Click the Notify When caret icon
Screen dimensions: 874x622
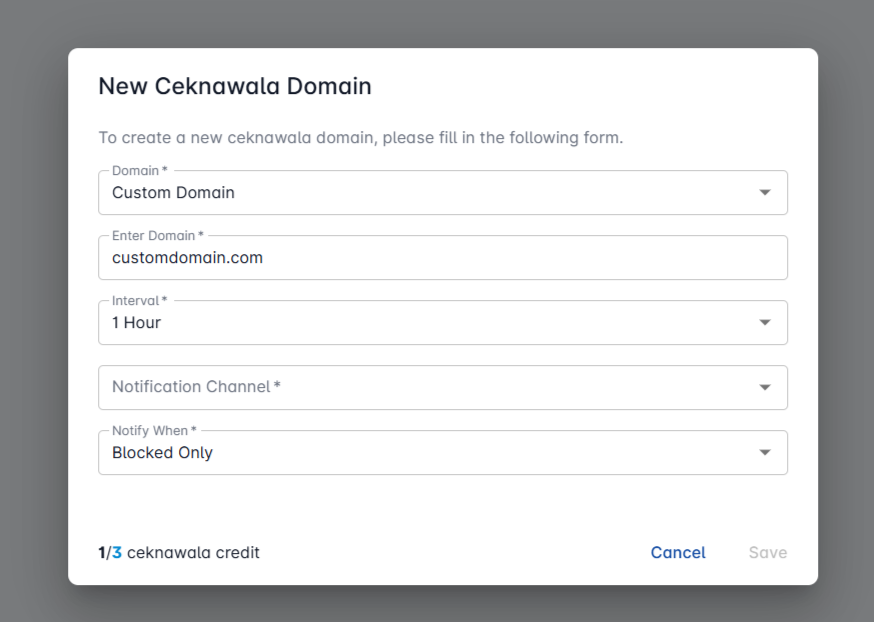click(x=765, y=453)
